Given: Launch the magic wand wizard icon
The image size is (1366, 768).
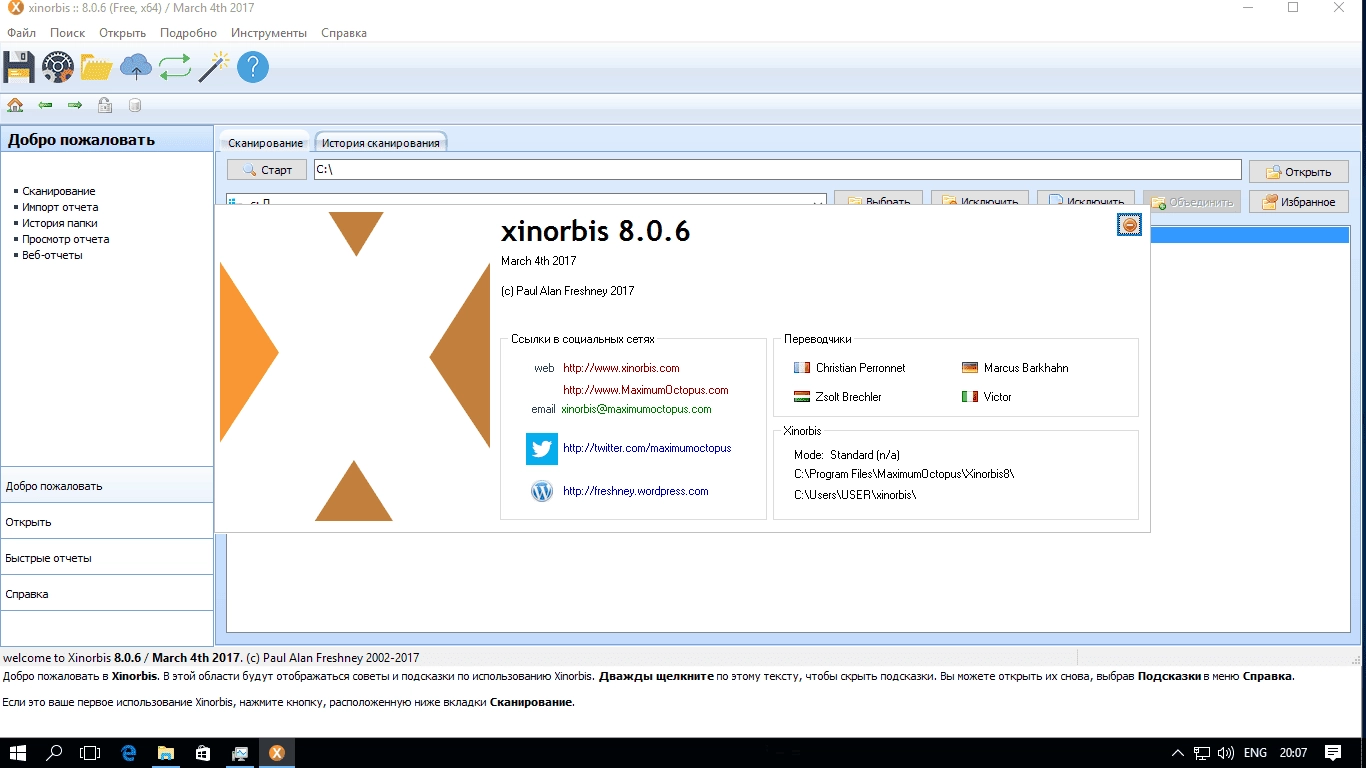Looking at the screenshot, I should [x=213, y=67].
